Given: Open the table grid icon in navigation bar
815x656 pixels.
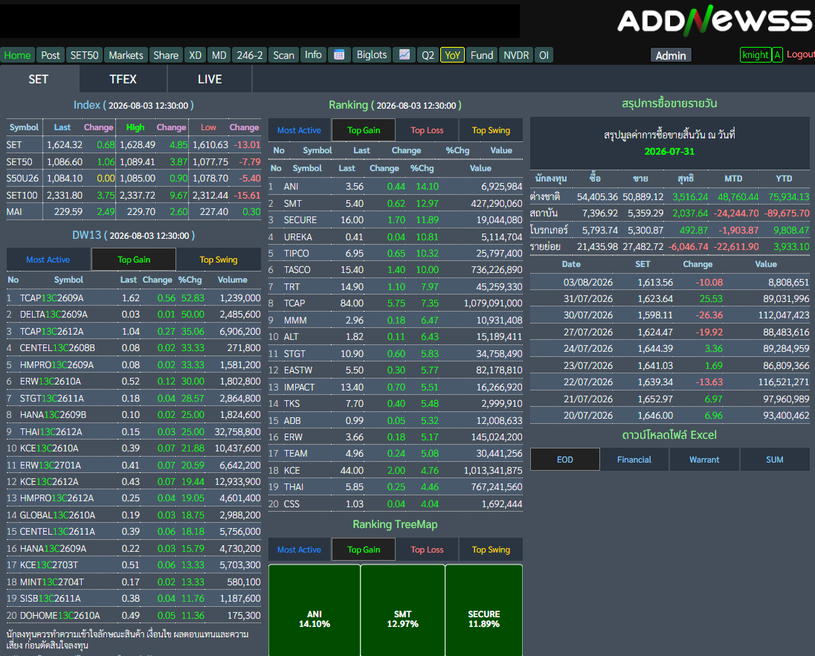Looking at the screenshot, I should tap(339, 55).
